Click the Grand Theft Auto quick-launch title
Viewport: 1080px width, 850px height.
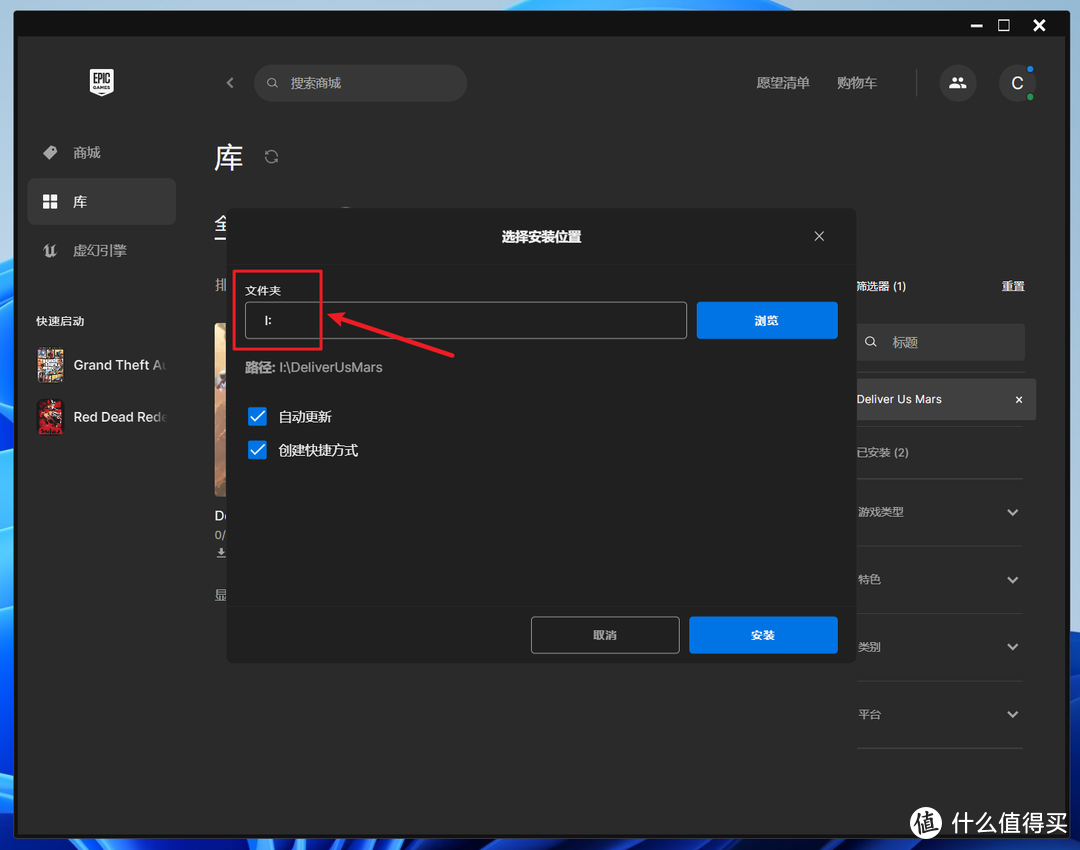120,365
